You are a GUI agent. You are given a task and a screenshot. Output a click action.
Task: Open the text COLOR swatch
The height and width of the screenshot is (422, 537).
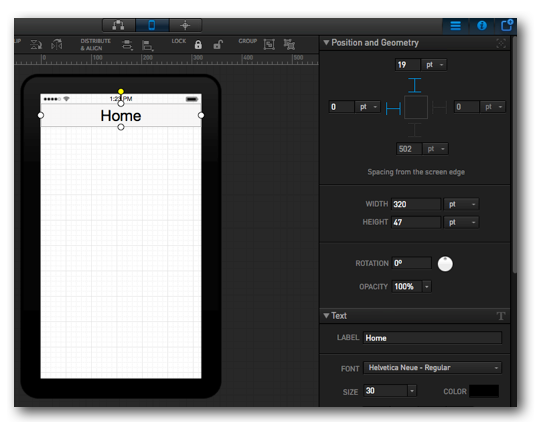484,391
